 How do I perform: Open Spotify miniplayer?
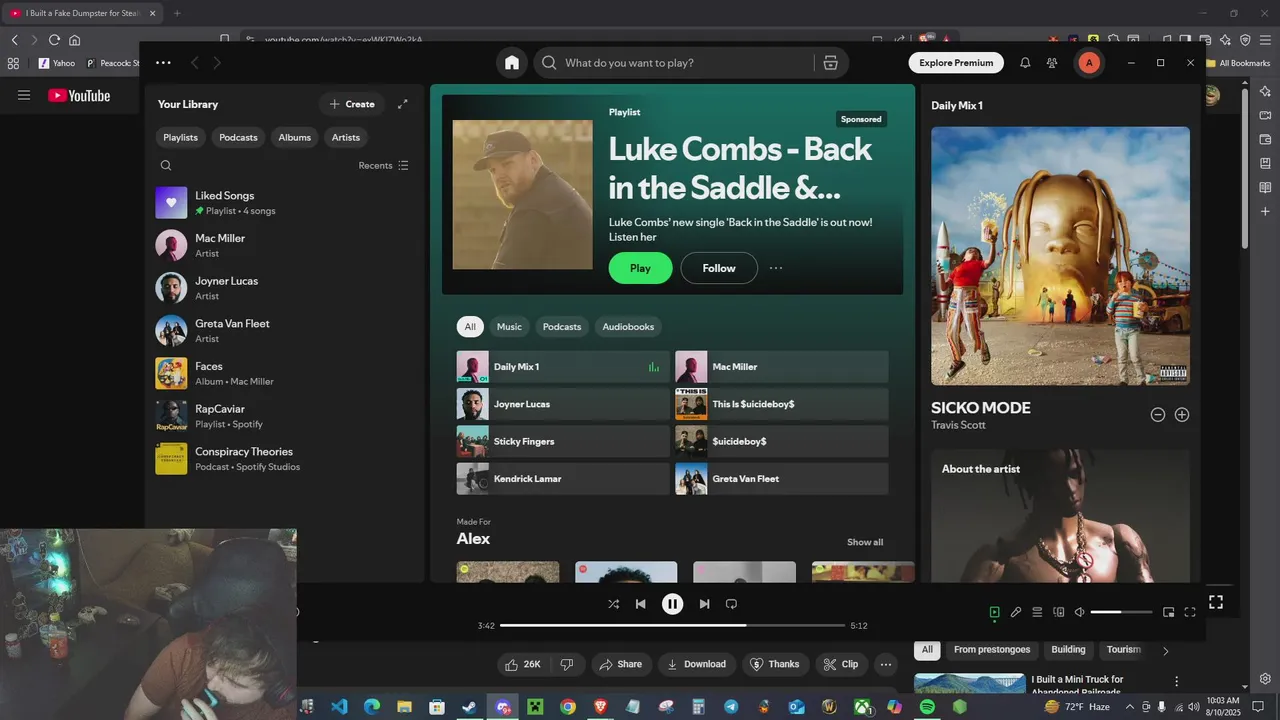[x=1168, y=612]
